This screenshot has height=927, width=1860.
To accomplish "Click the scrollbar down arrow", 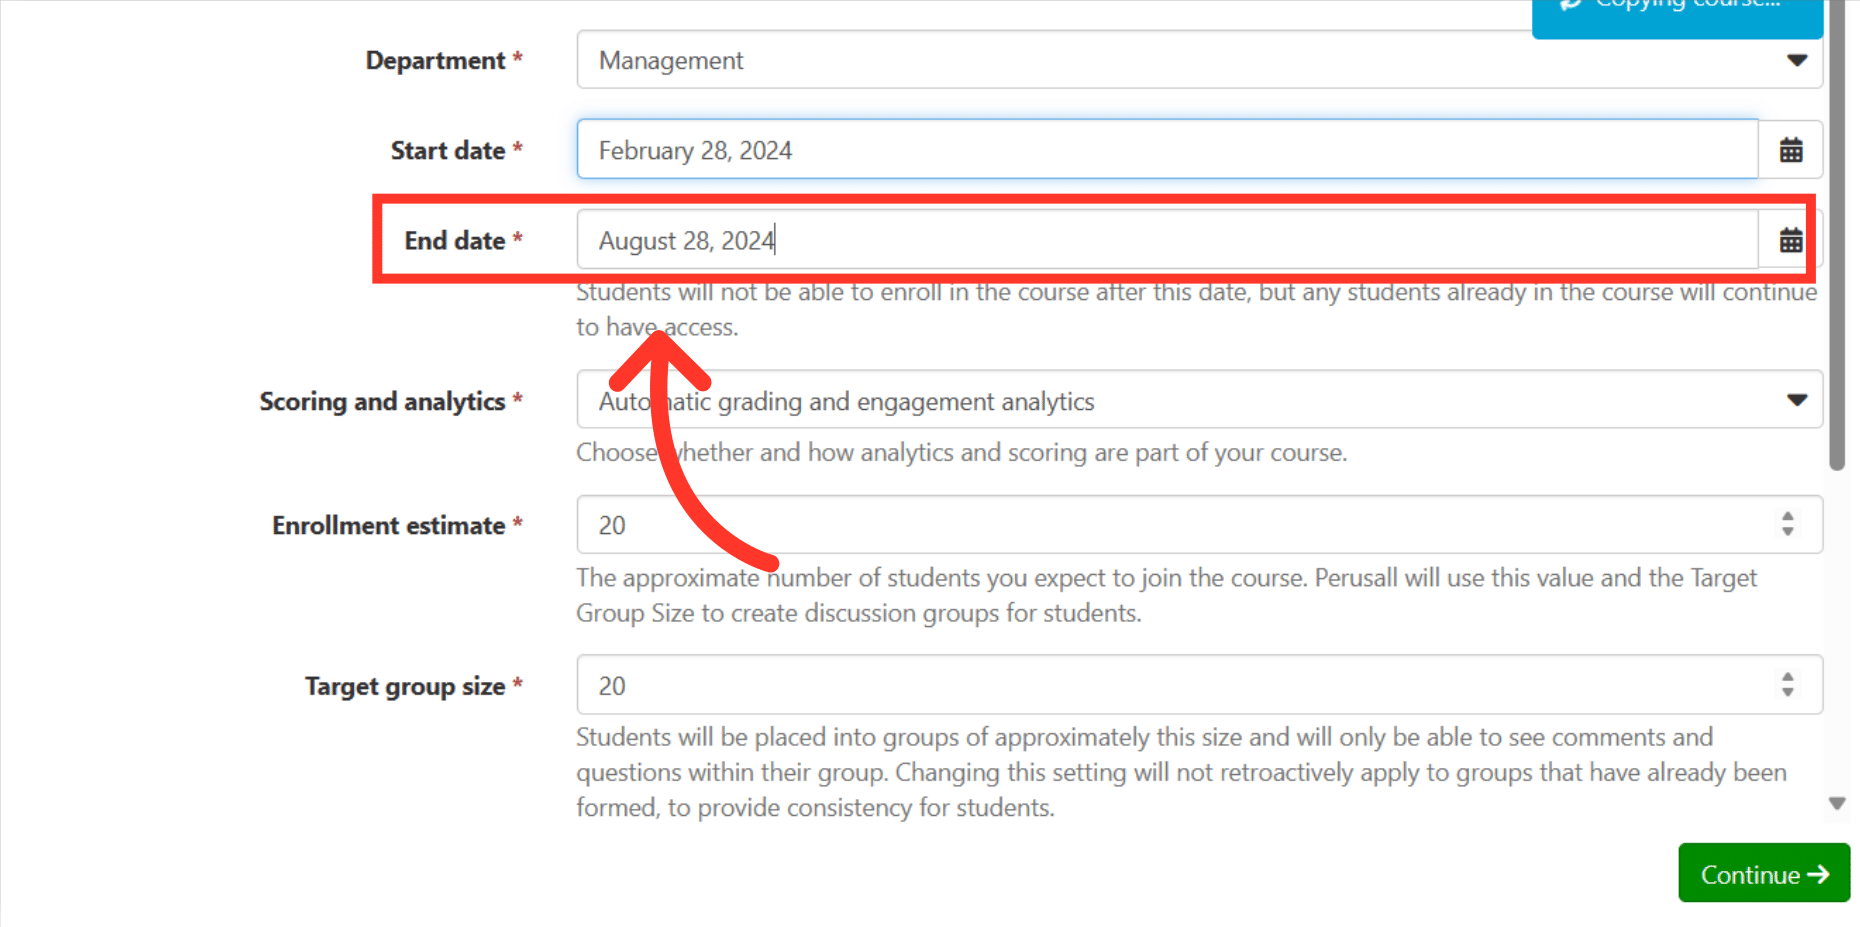I will pos(1838,803).
